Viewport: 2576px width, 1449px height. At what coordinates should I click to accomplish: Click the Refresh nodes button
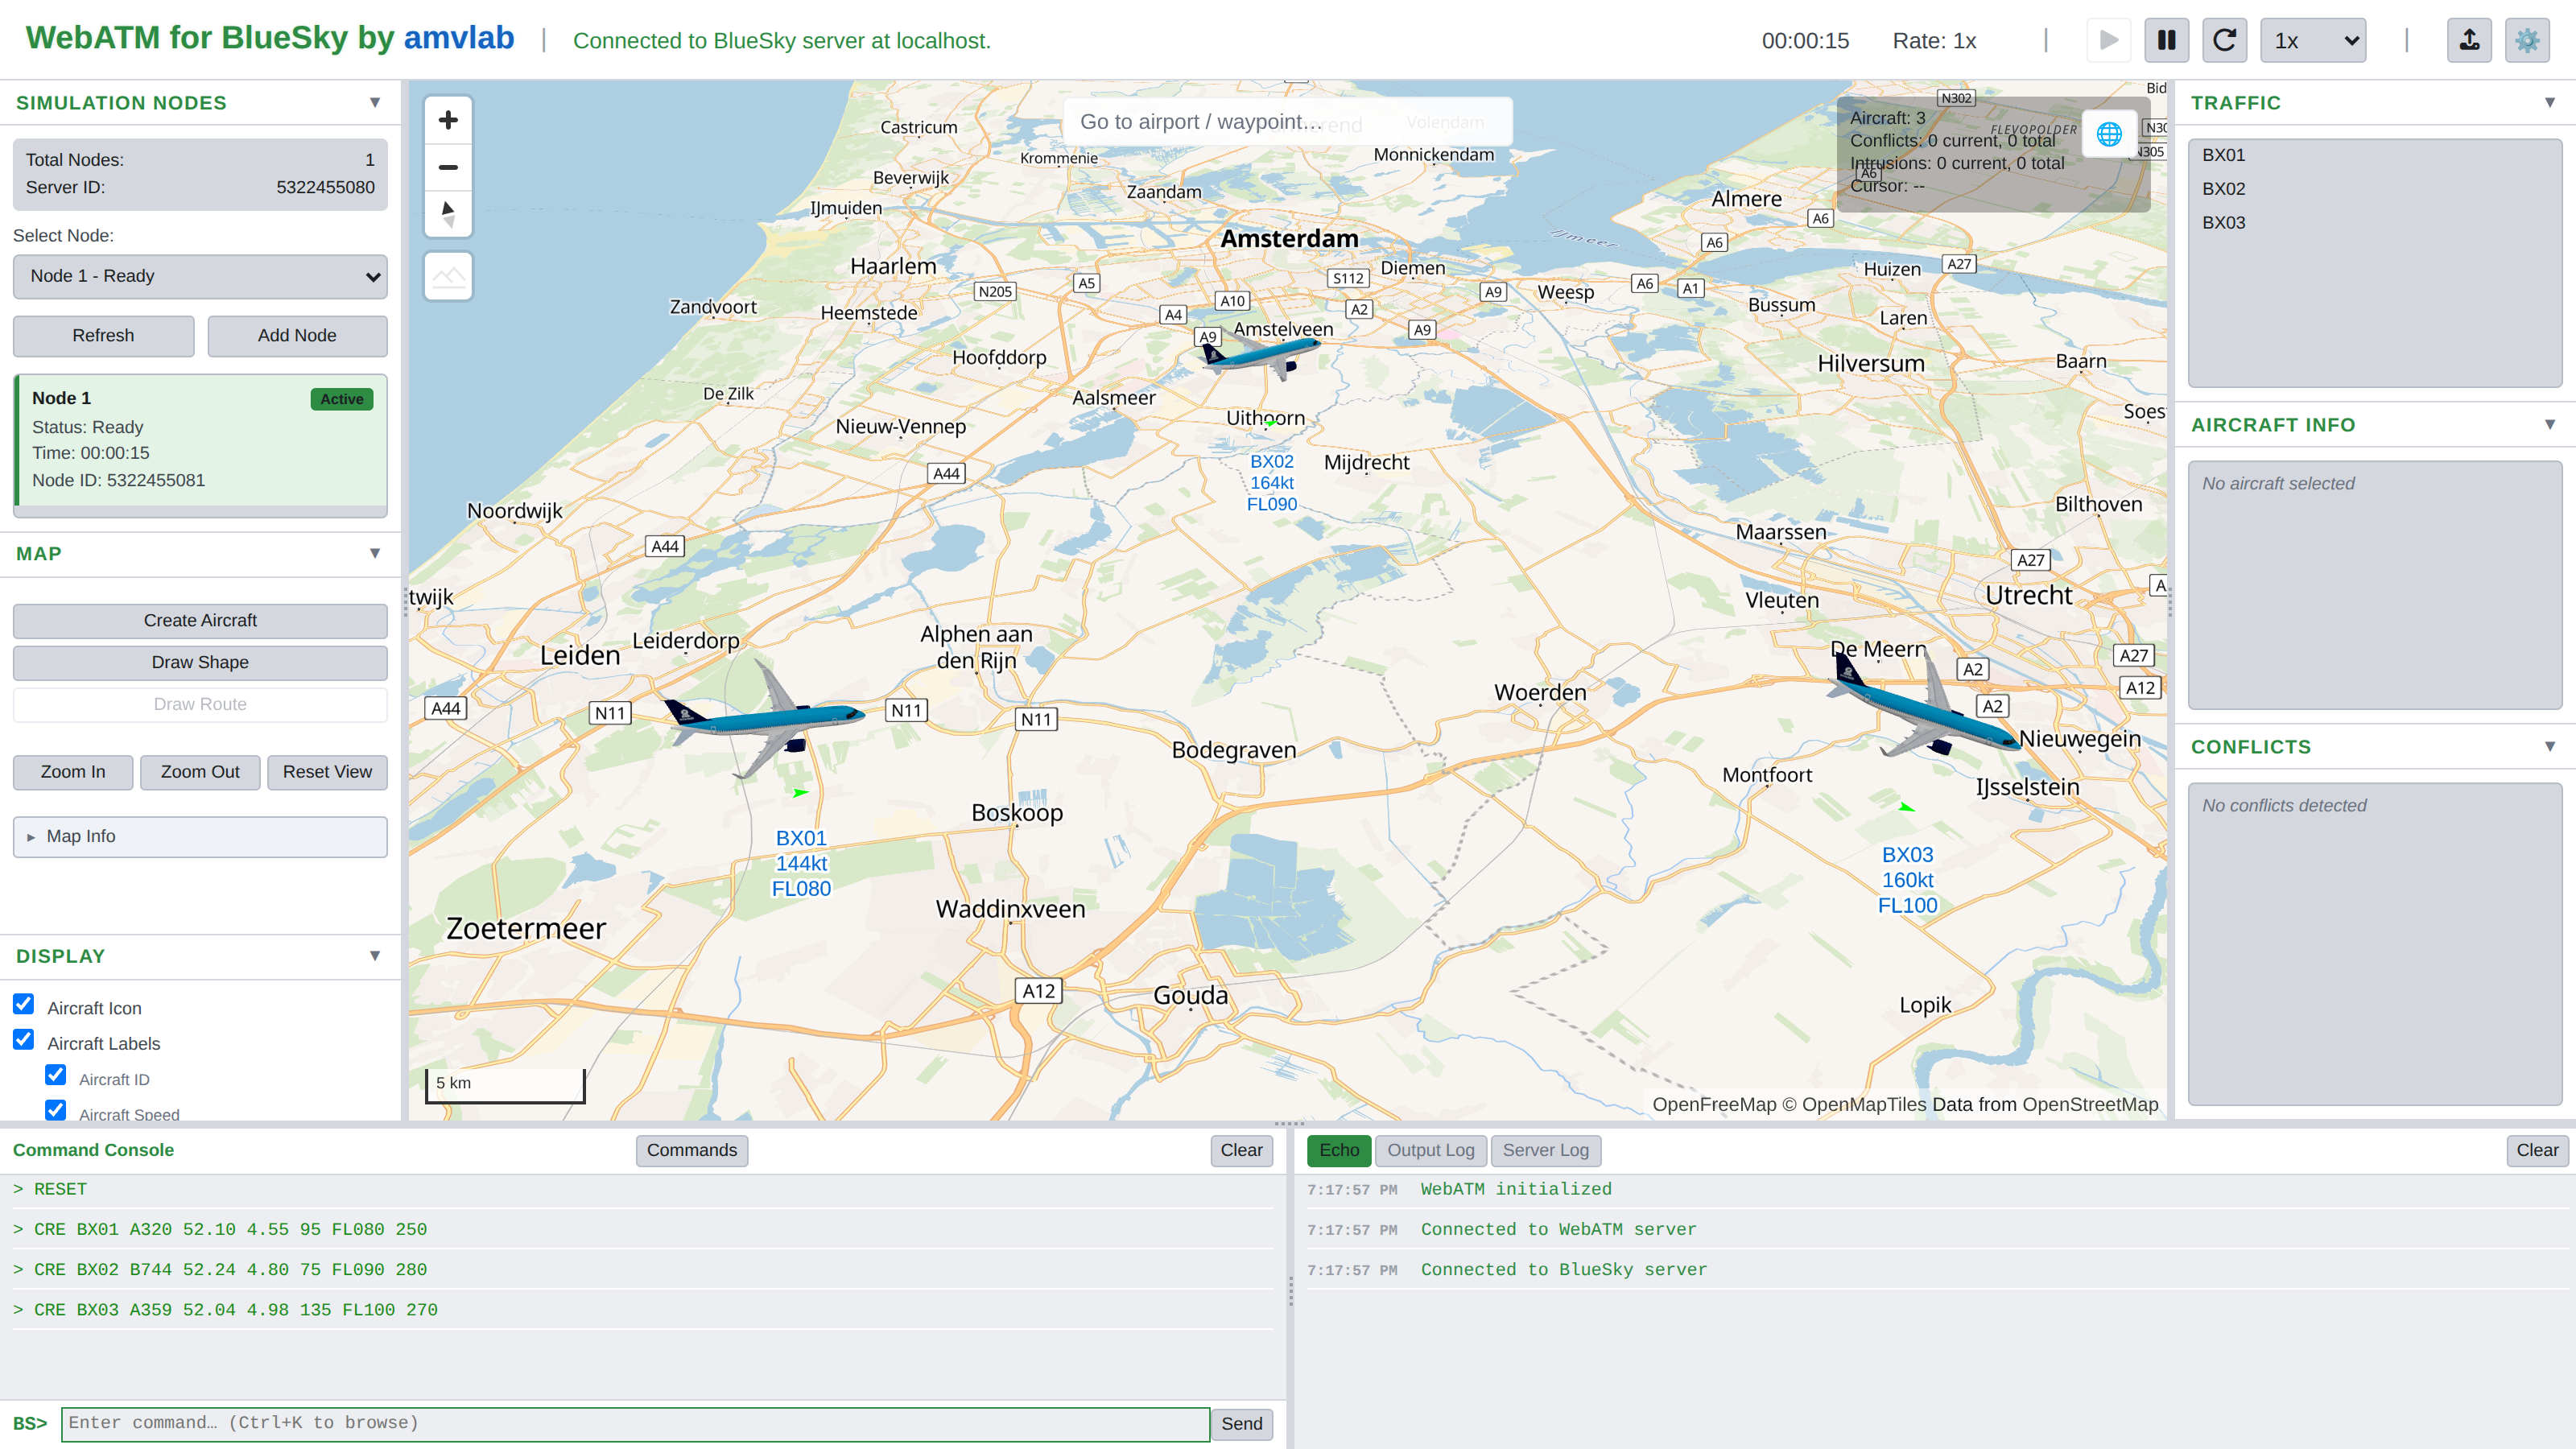(103, 336)
